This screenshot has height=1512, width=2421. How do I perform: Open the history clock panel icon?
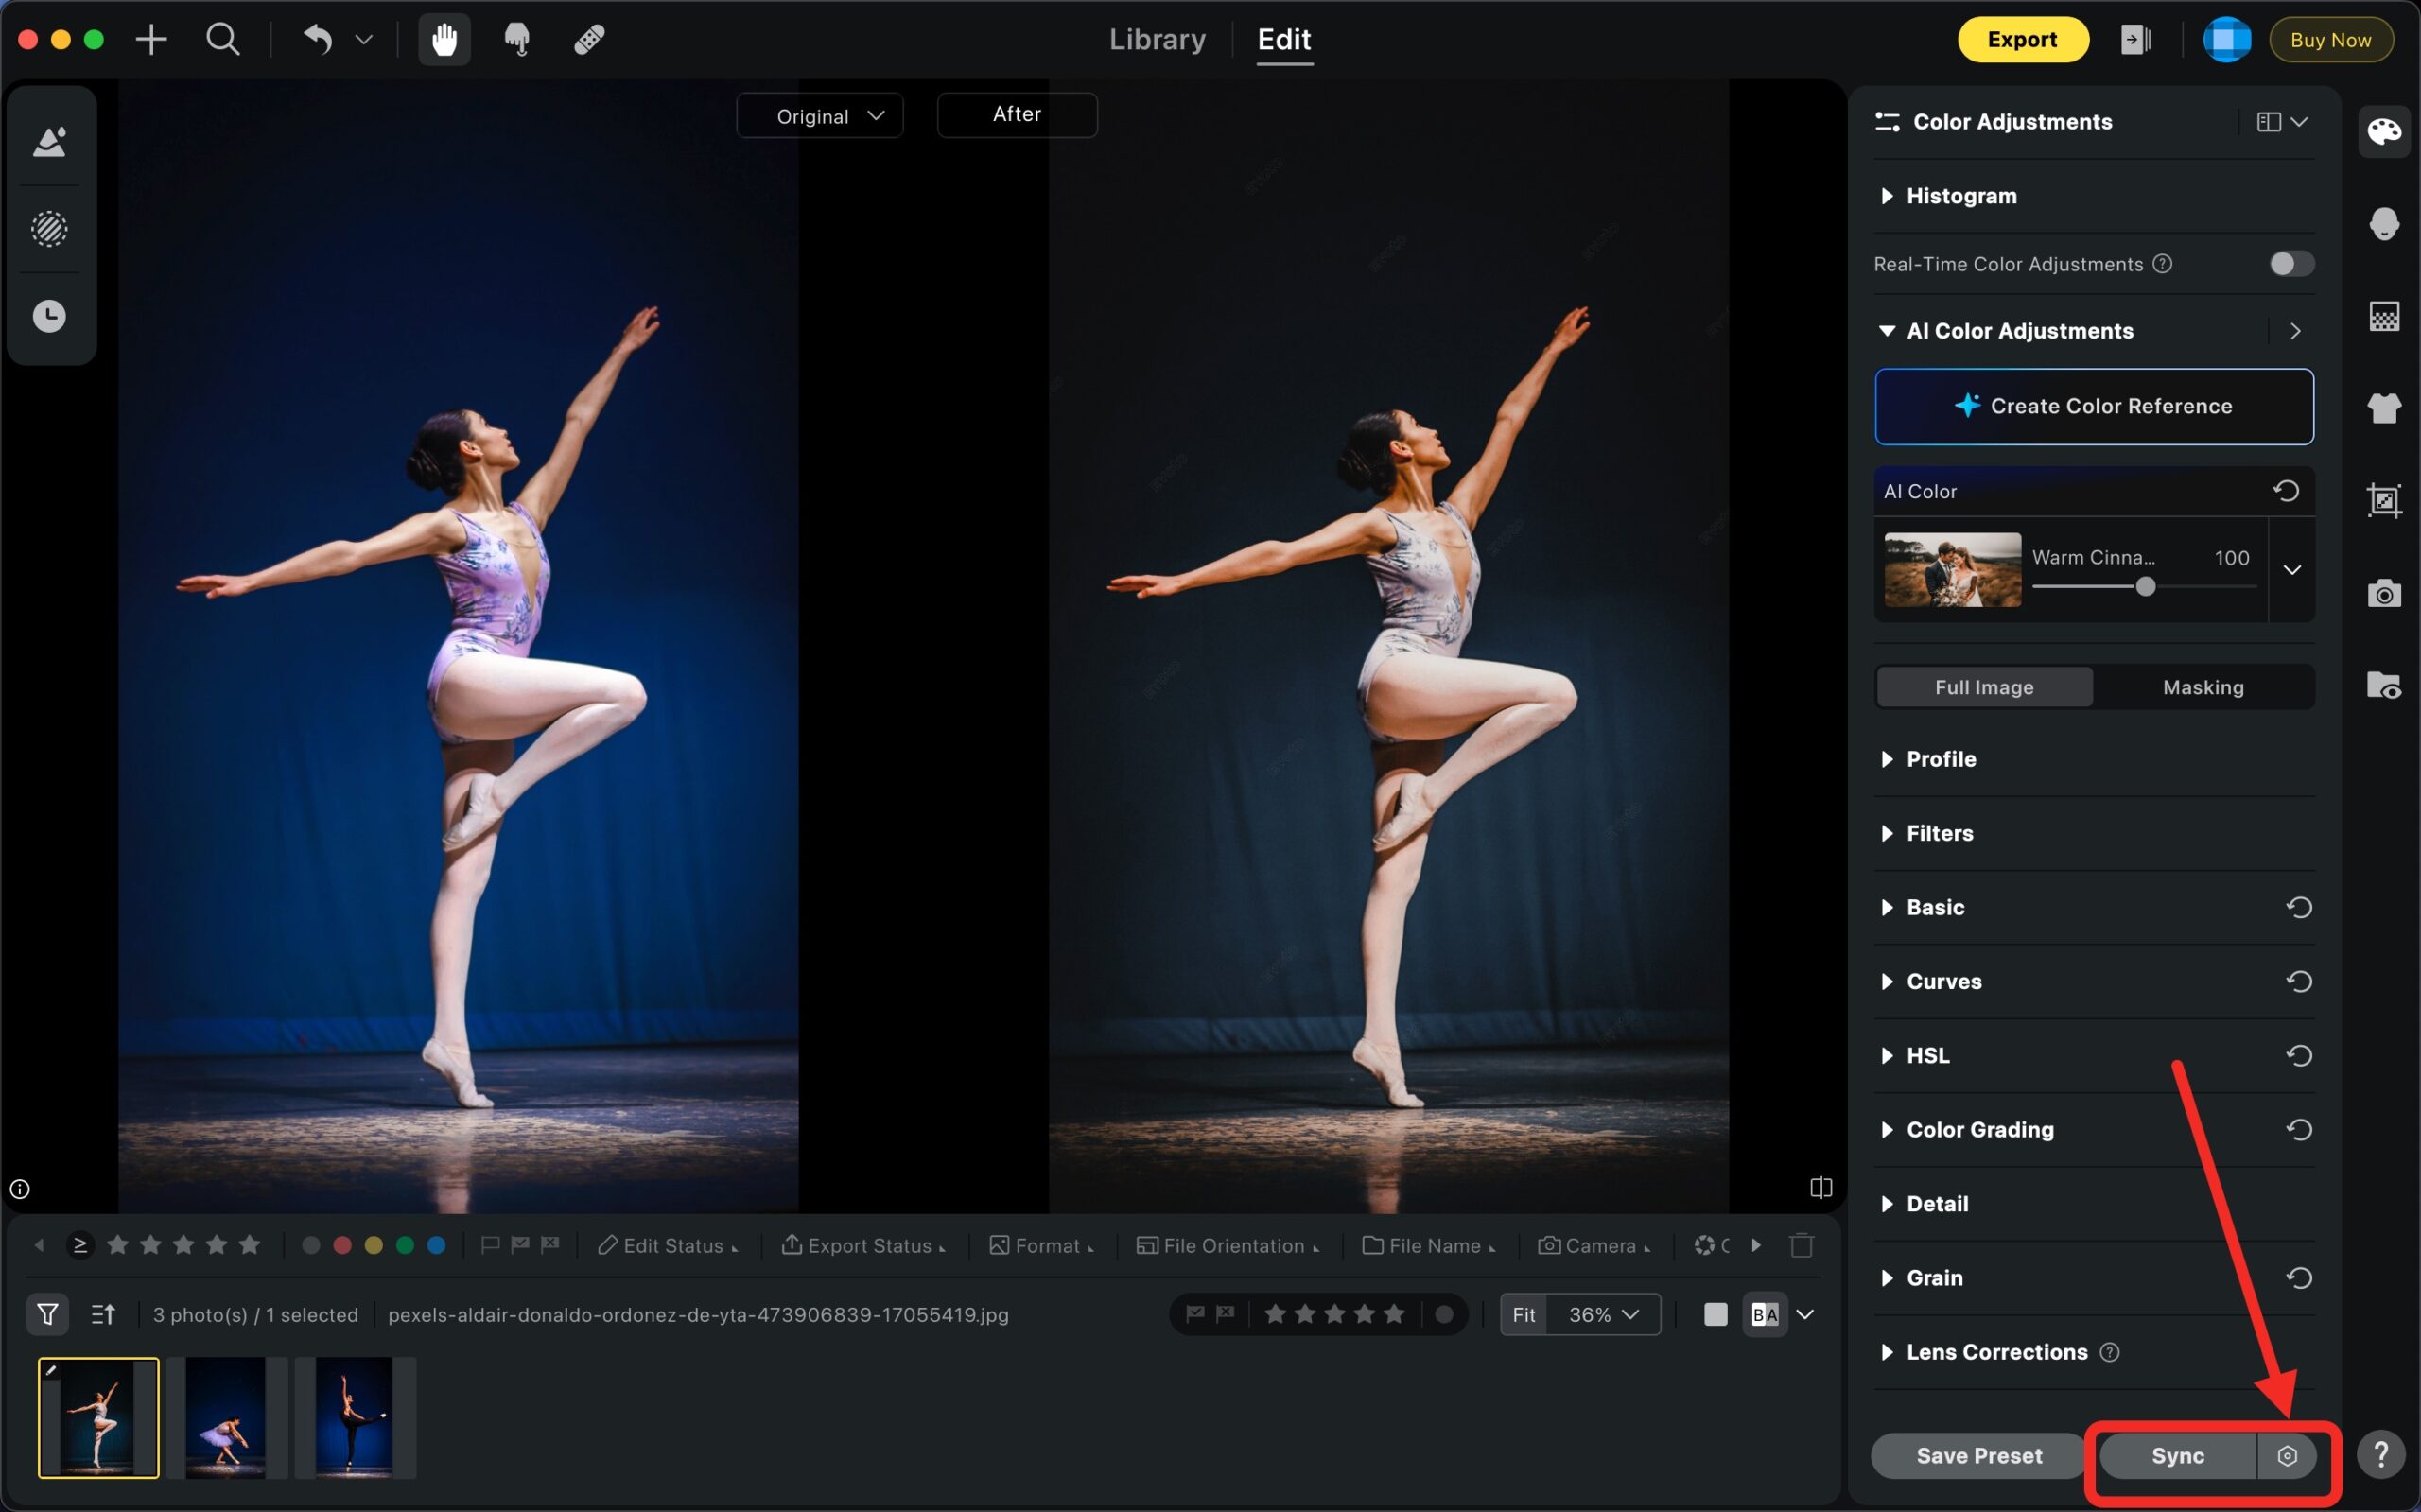pos(49,317)
